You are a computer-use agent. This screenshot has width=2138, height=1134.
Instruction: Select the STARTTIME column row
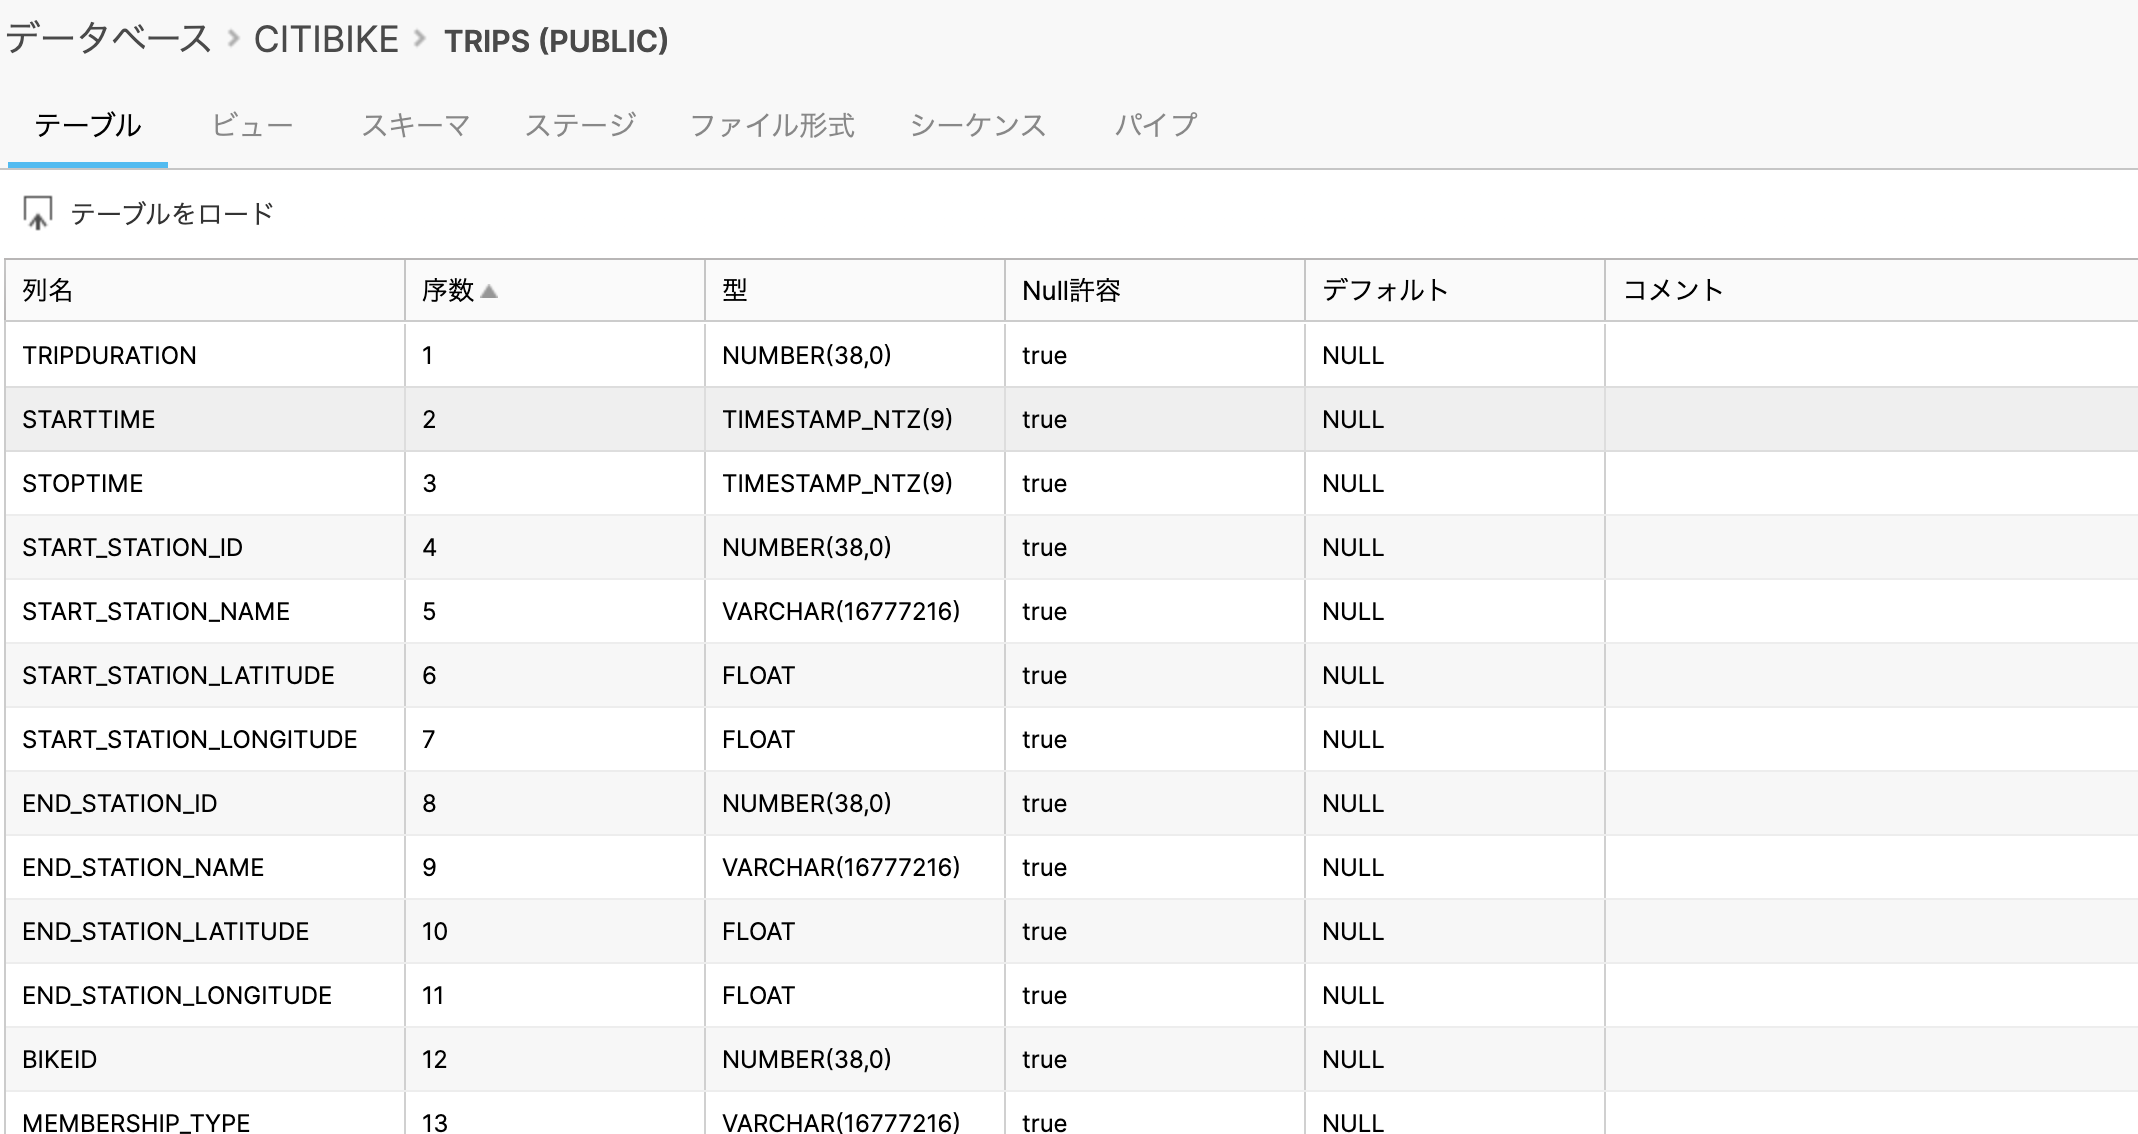pos(89,419)
